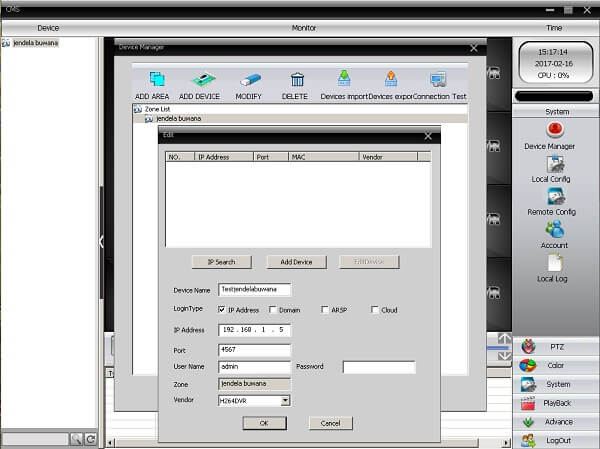Click the User Name field
This screenshot has height=449, width=600.
tap(254, 367)
